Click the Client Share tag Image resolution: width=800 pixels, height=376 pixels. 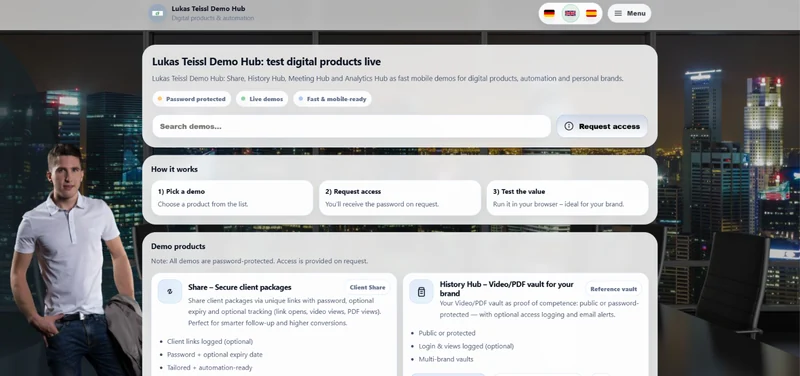point(367,287)
